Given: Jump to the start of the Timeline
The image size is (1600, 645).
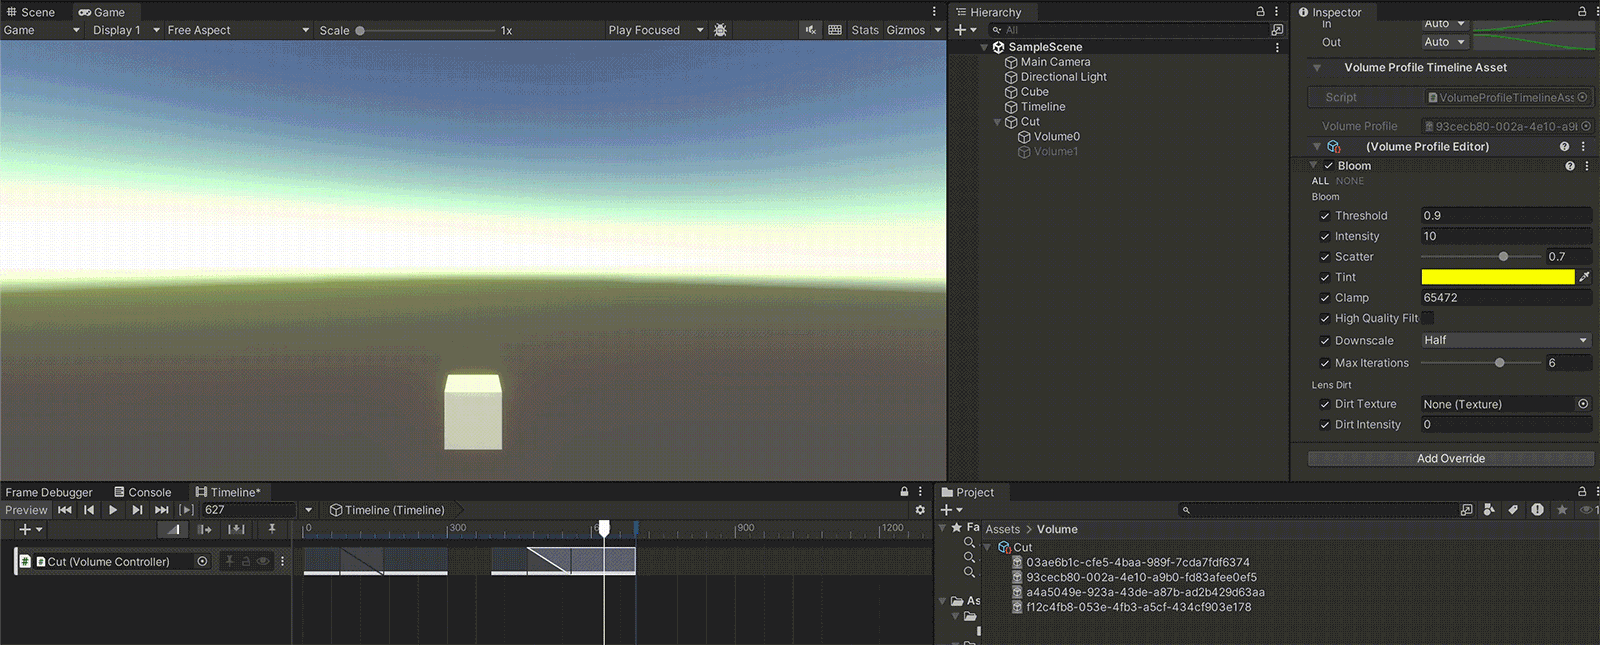Looking at the screenshot, I should (x=65, y=510).
